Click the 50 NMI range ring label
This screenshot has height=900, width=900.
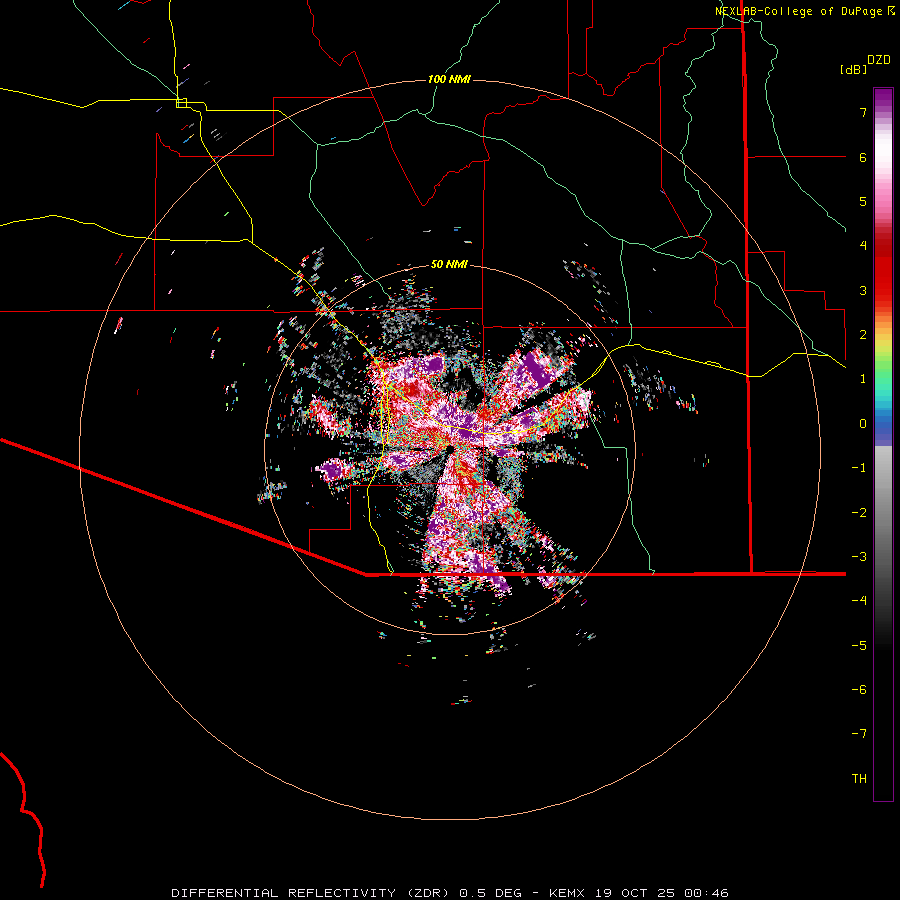[449, 264]
